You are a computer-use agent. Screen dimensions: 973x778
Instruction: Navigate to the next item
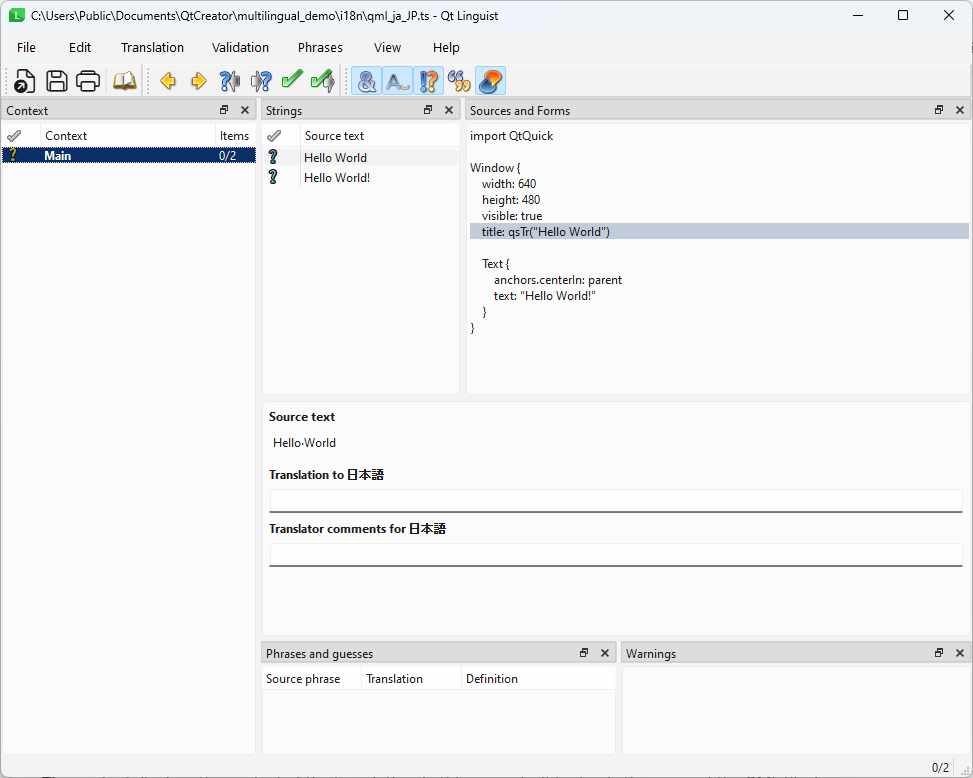coord(198,81)
